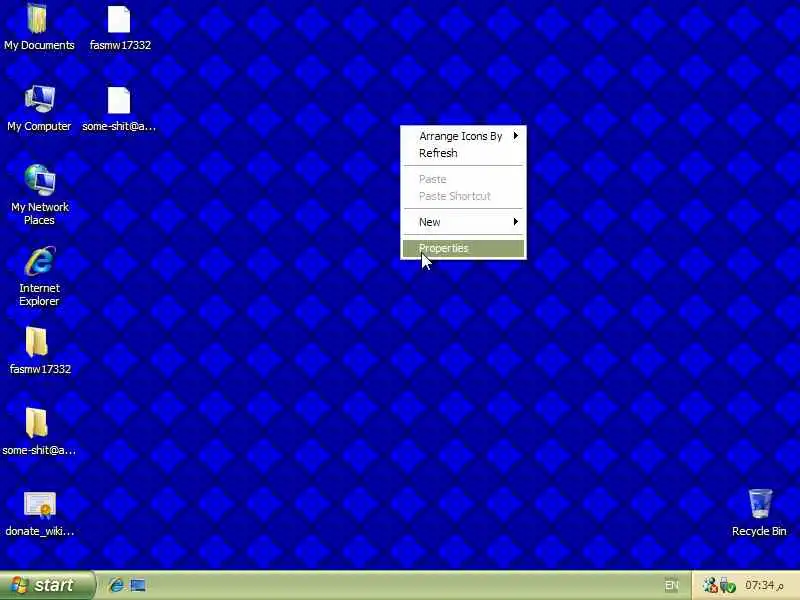The height and width of the screenshot is (600, 800).
Task: Click the disabled Paste menu entry
Action: click(x=463, y=179)
